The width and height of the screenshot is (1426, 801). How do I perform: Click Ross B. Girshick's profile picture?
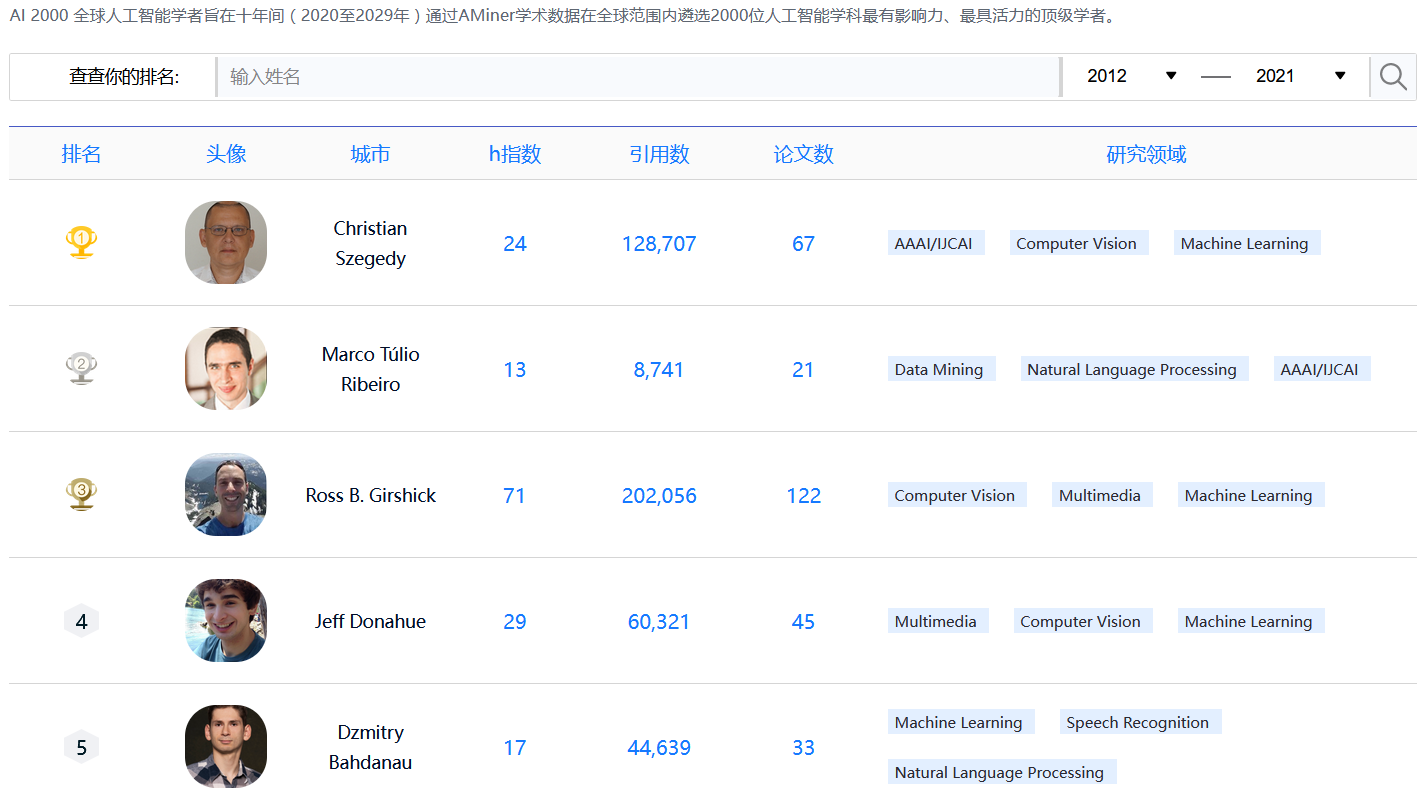225,494
